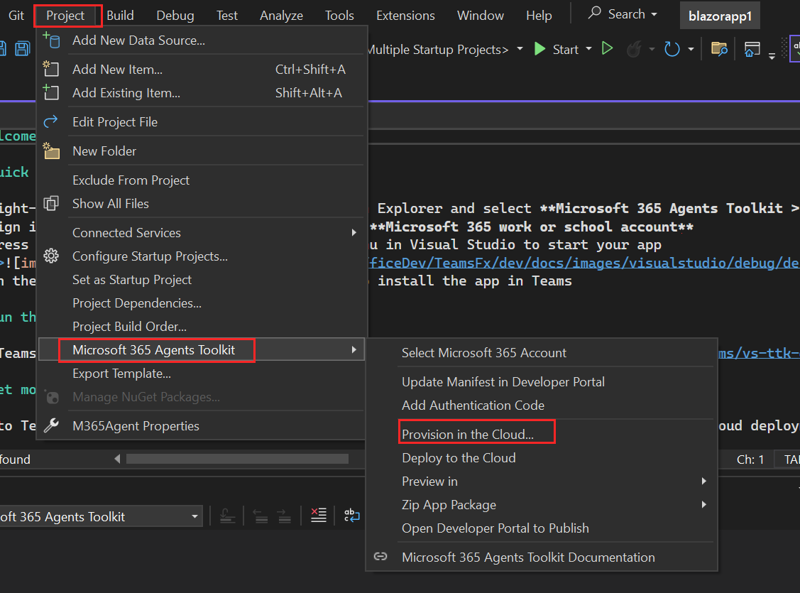
Task: Open the Build menu
Action: tap(120, 16)
